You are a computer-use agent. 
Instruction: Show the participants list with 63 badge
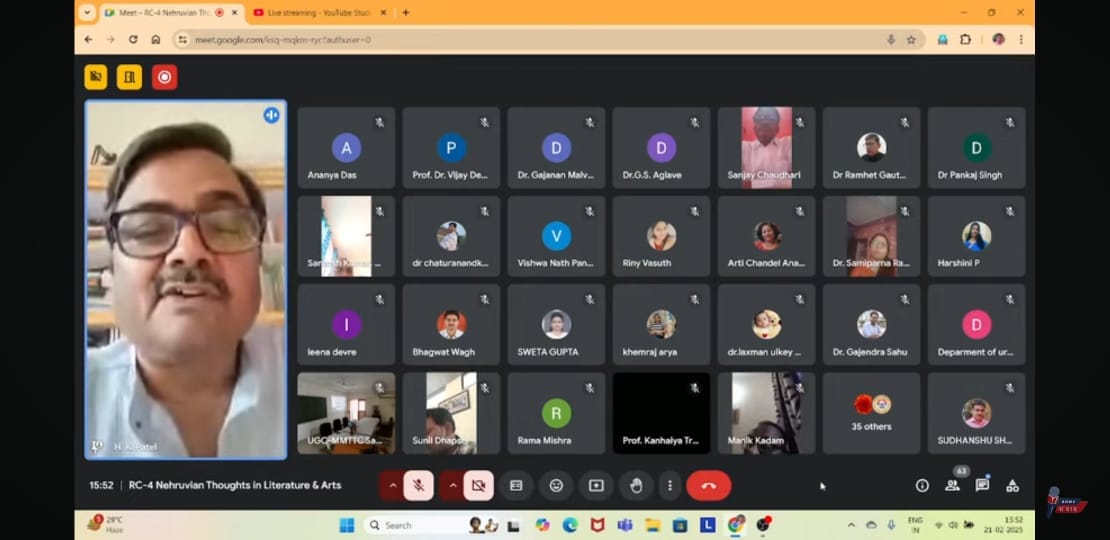[x=953, y=485]
